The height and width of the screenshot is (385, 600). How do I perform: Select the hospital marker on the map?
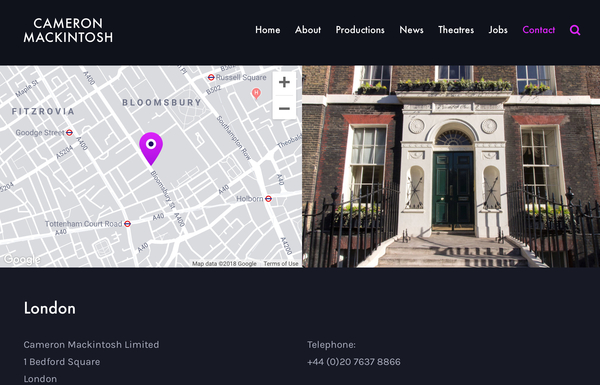pyautogui.click(x=256, y=93)
